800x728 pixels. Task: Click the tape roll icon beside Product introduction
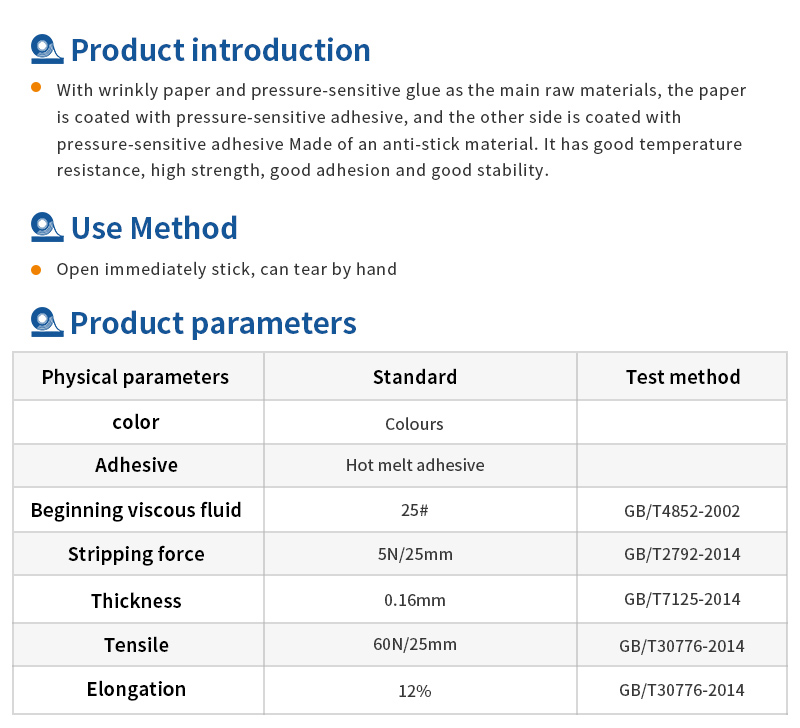point(47,49)
